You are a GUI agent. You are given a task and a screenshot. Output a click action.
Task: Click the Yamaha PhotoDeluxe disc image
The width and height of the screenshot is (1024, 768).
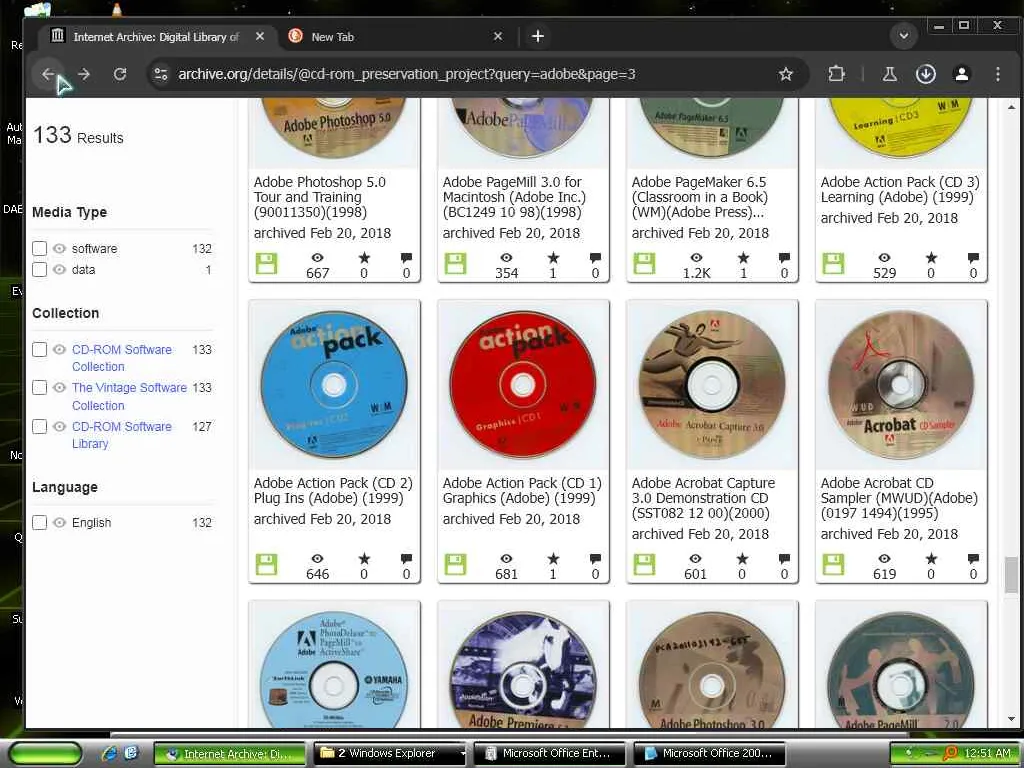coord(334,670)
